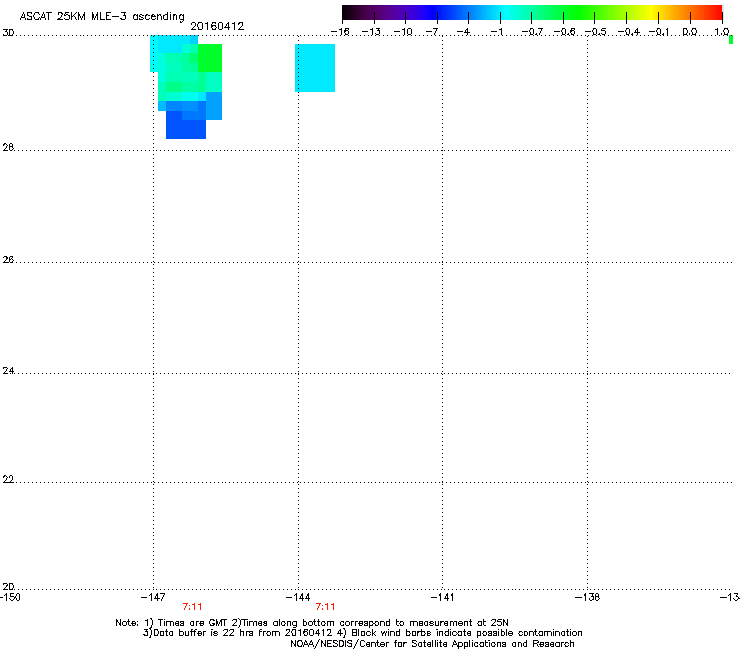Click the latitude label 26
Viewport: 740px width, 650px height.
[8, 260]
